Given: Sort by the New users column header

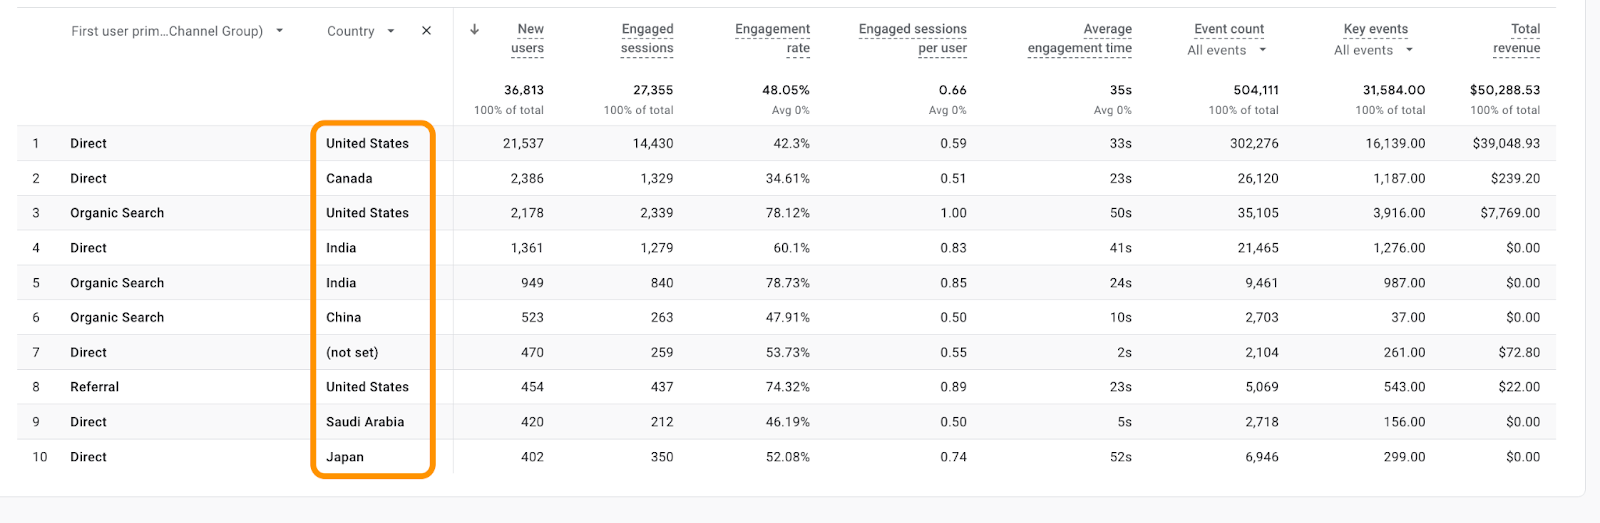Looking at the screenshot, I should pyautogui.click(x=528, y=38).
